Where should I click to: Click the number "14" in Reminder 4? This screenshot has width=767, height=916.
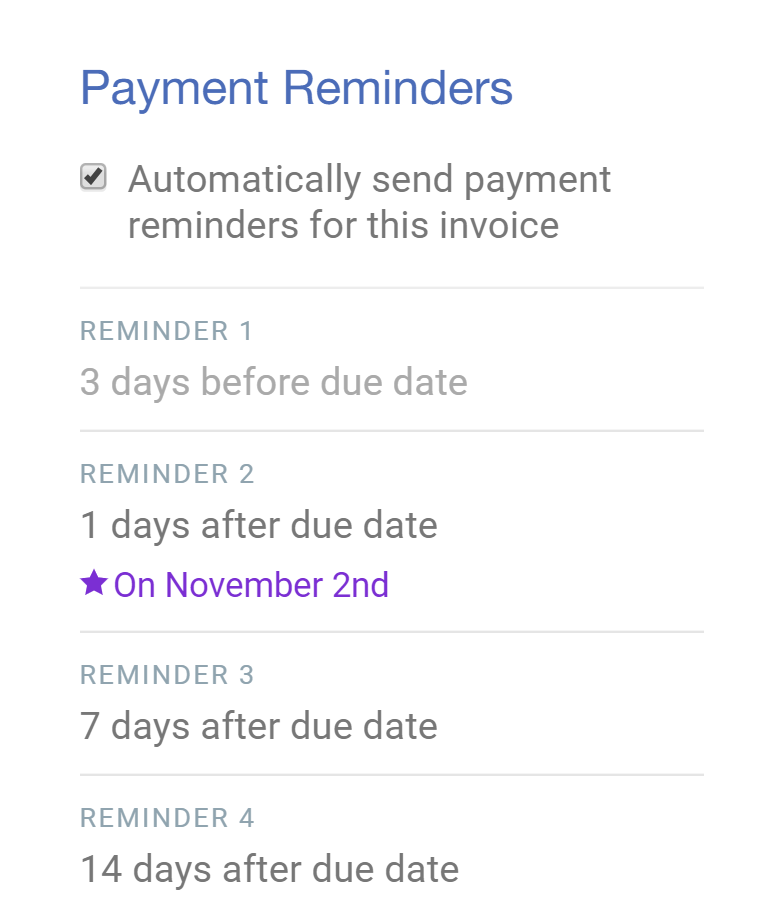pyautogui.click(x=101, y=869)
